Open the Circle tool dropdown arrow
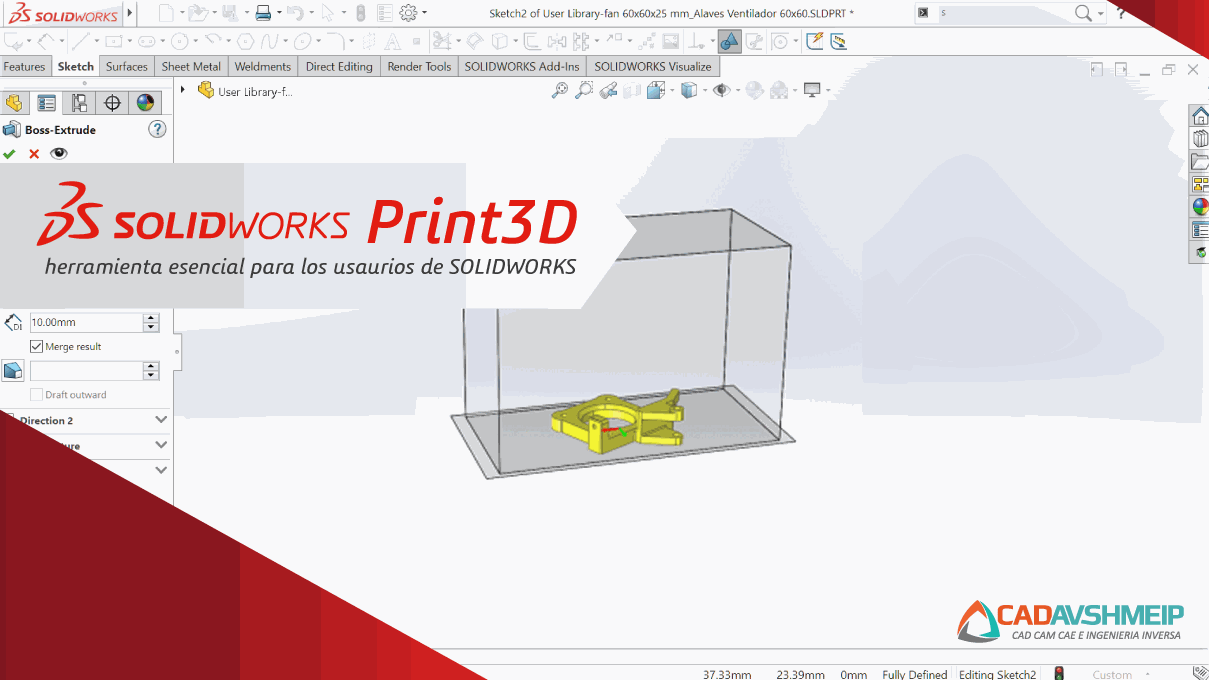1209x680 pixels. tap(195, 41)
